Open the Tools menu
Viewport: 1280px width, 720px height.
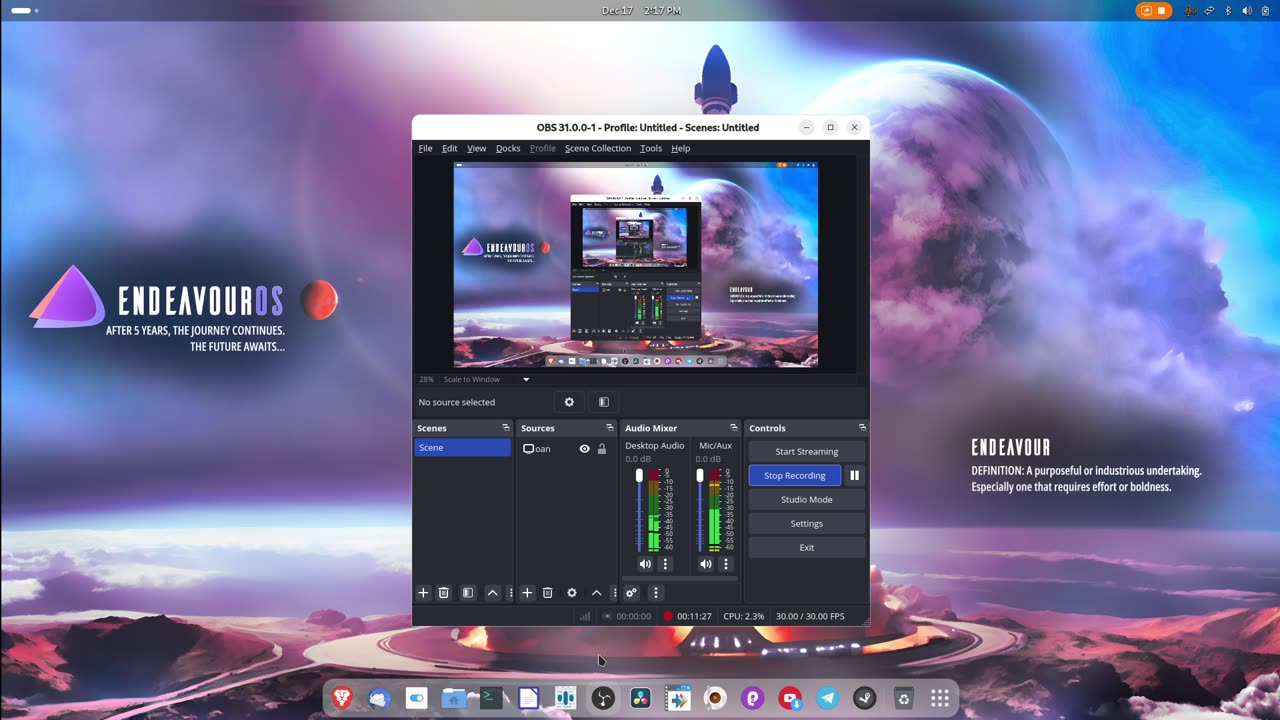pos(651,148)
